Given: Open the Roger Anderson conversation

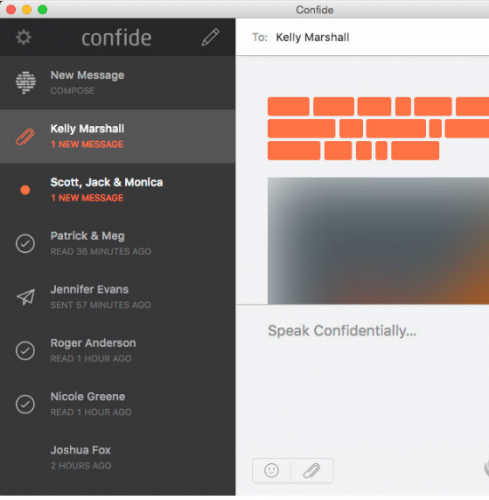Looking at the screenshot, I should (x=118, y=351).
